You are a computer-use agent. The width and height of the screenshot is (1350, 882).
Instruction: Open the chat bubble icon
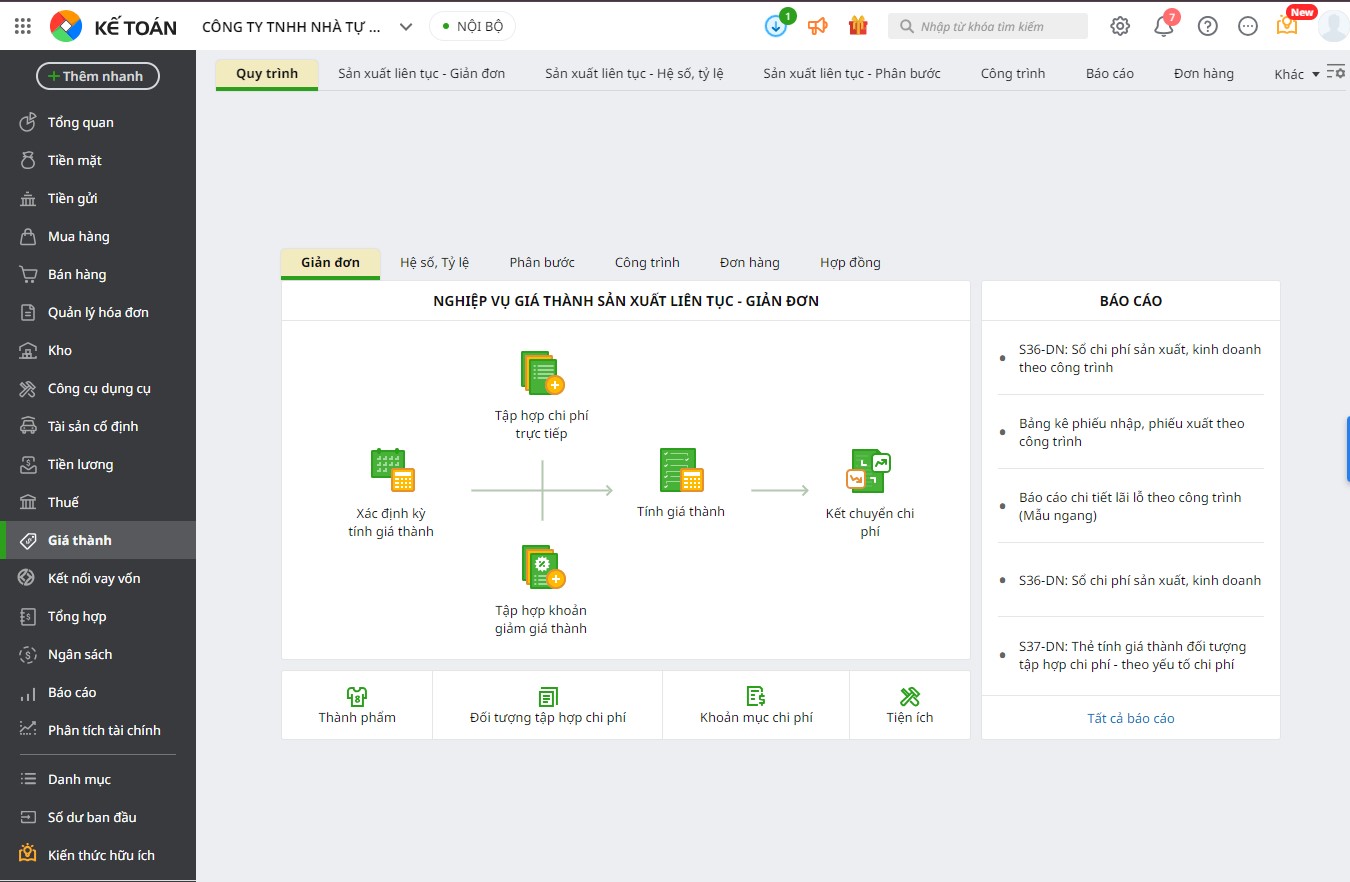1248,26
